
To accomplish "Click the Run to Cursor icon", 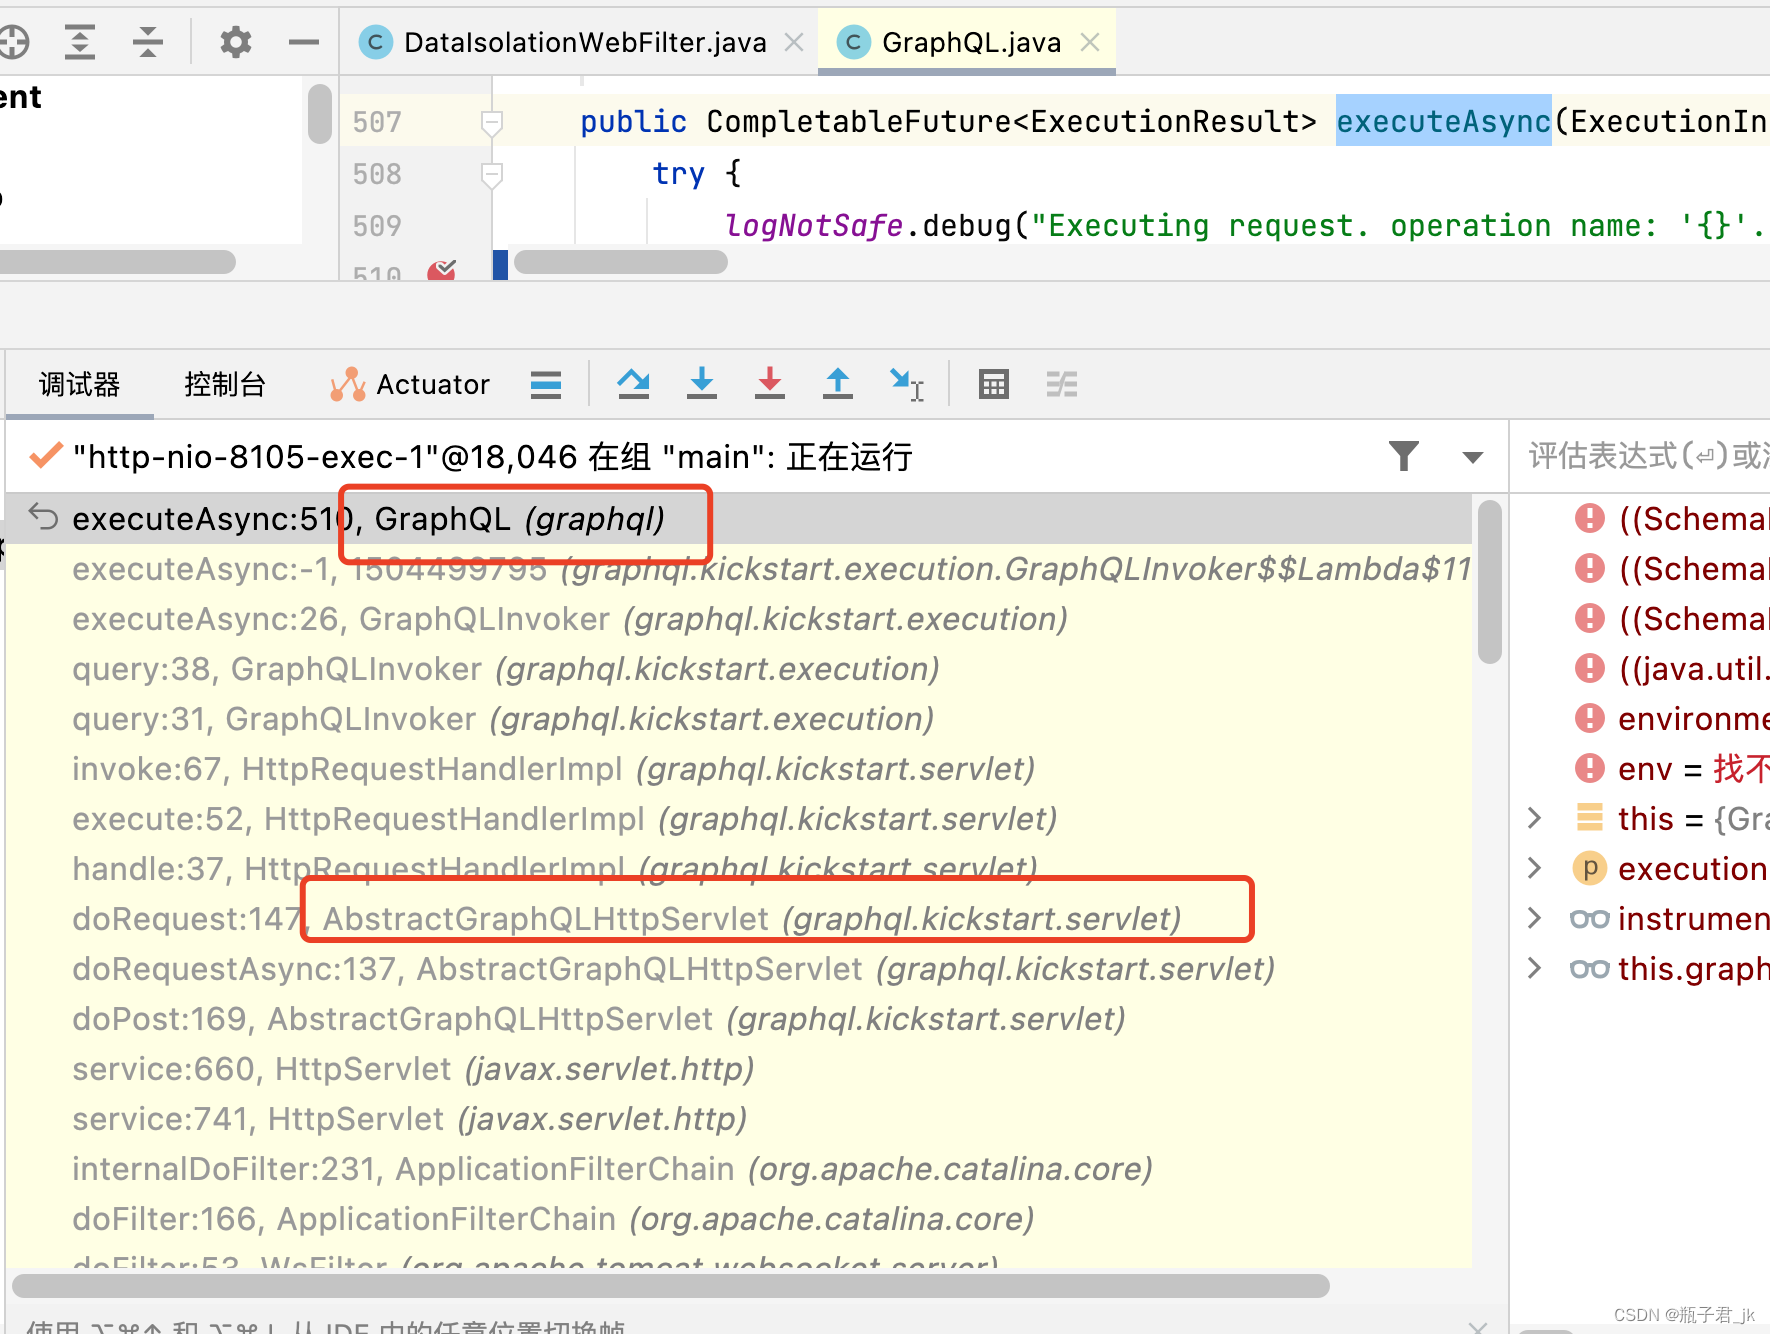I will (907, 384).
